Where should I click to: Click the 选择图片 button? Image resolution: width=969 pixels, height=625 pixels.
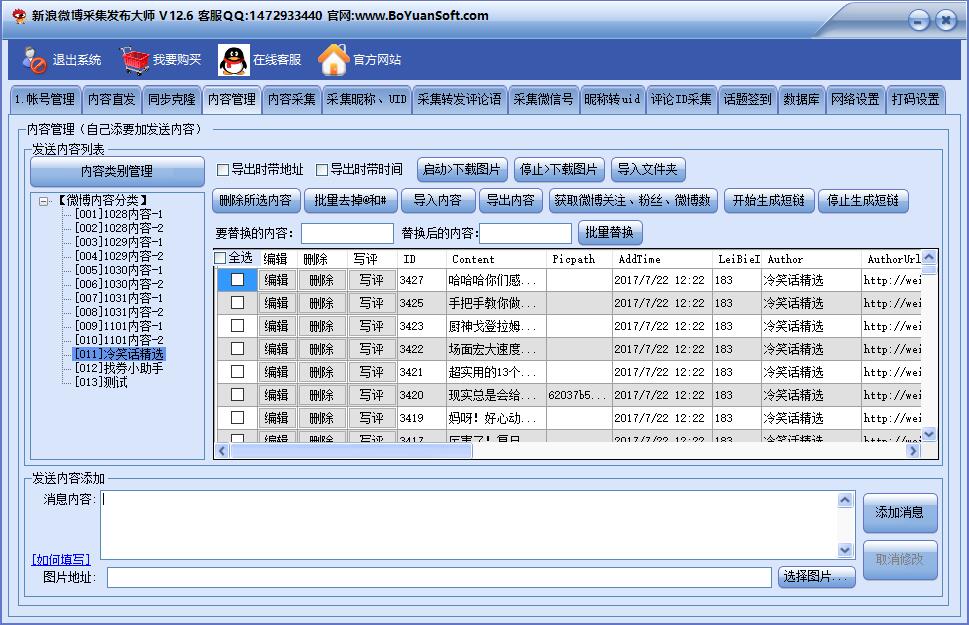(x=816, y=577)
